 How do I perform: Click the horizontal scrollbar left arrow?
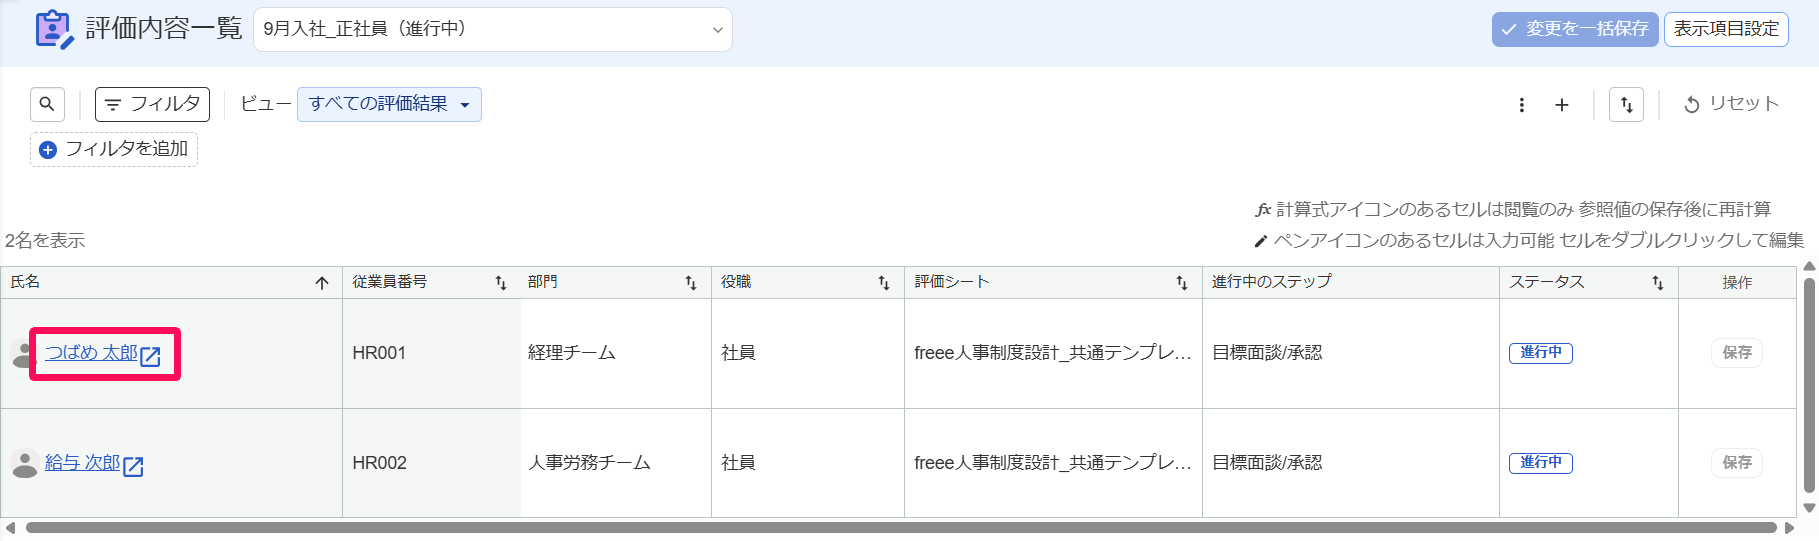tap(10, 528)
